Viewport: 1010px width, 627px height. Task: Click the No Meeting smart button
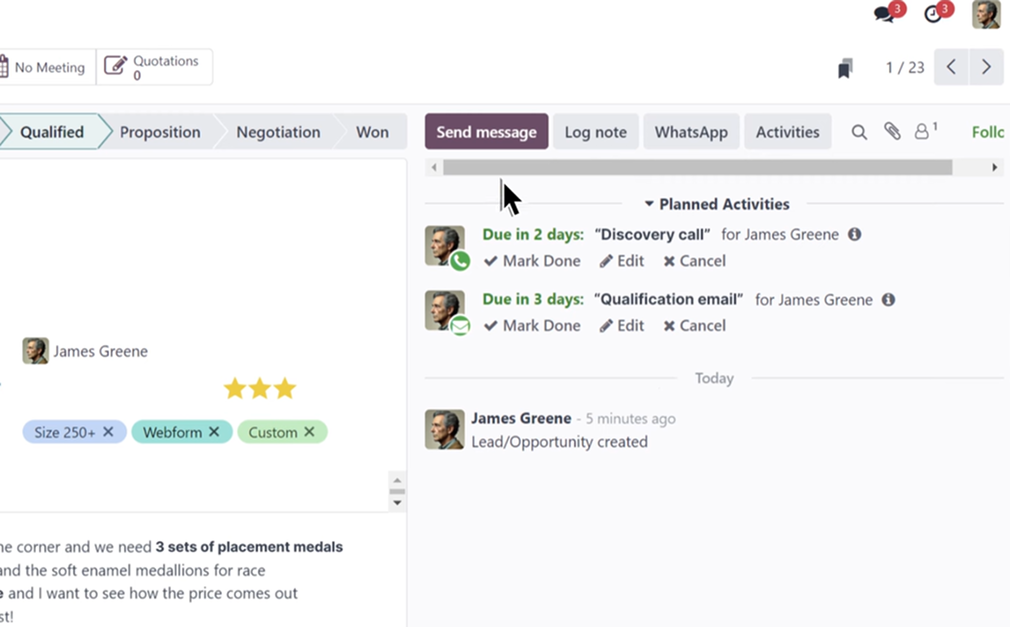[45, 66]
